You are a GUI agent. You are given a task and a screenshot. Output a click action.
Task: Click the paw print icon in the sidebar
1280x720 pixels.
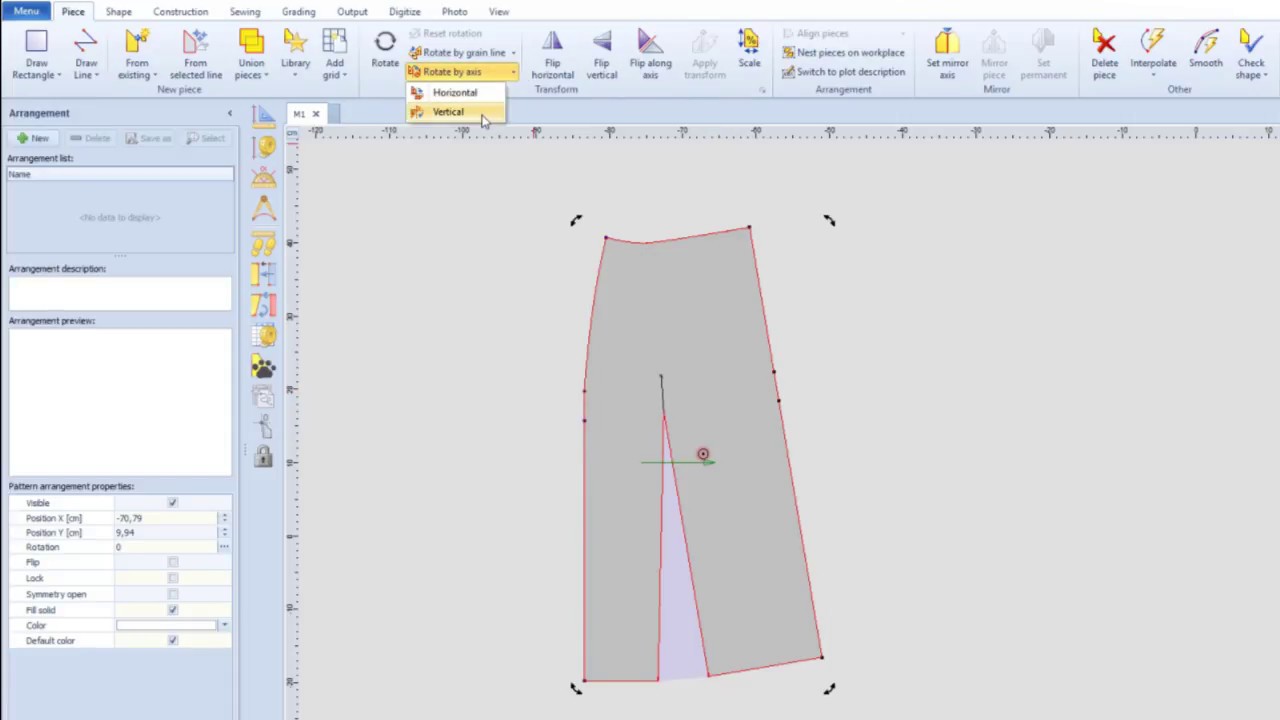coord(263,366)
